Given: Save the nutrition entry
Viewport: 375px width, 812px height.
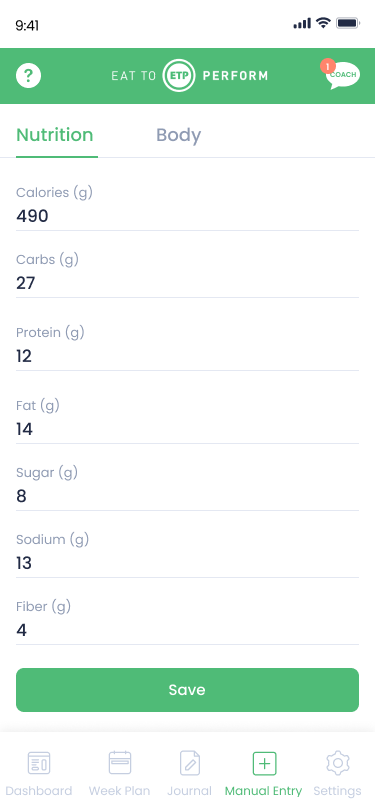Looking at the screenshot, I should [x=188, y=690].
